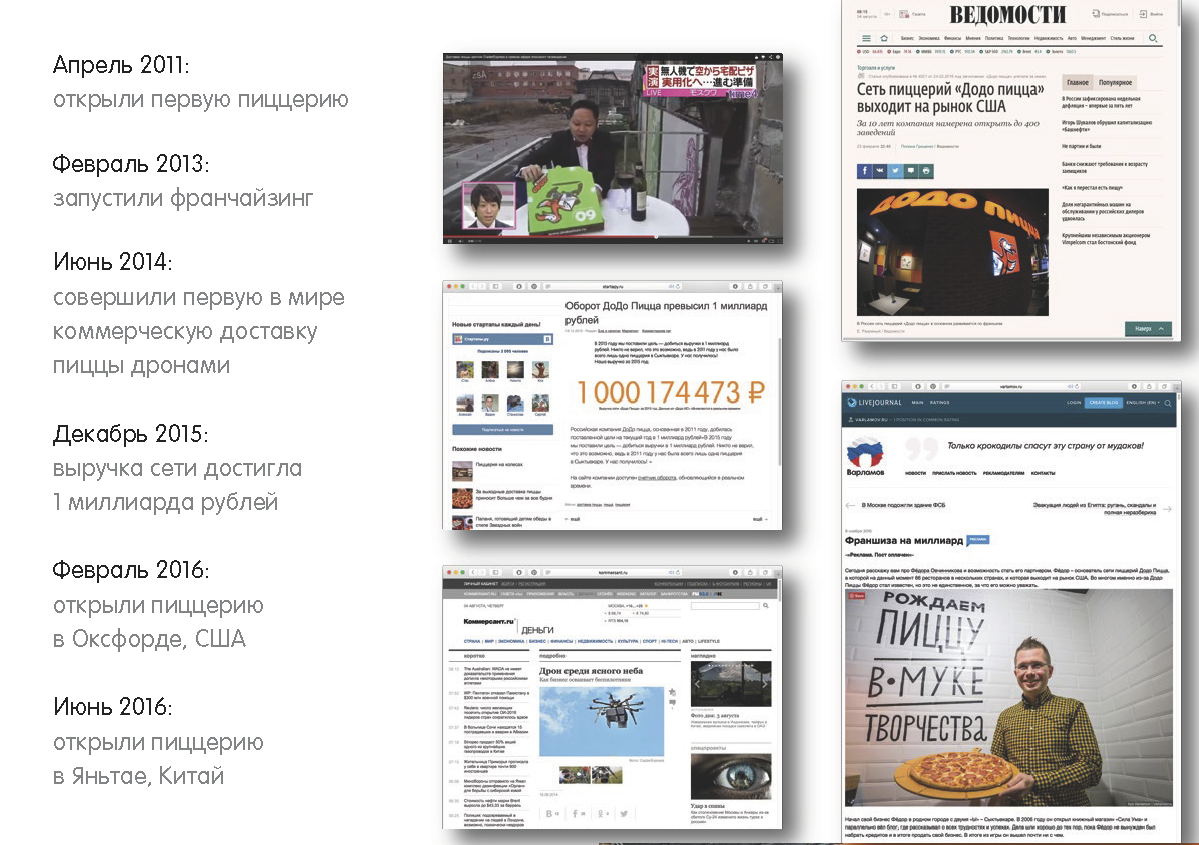Image resolution: width=1199 pixels, height=845 pixels.
Task: Click headline «Дрон среди ясного неба»
Action: (591, 671)
